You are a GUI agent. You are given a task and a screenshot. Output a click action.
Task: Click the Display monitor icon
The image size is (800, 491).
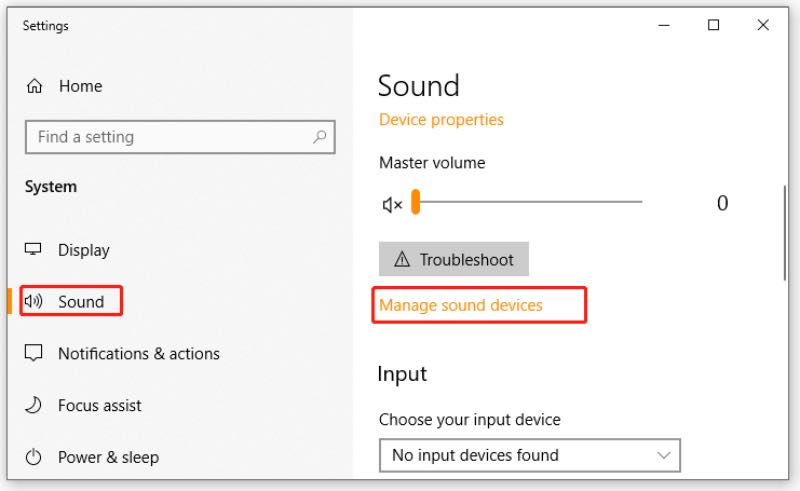[34, 250]
